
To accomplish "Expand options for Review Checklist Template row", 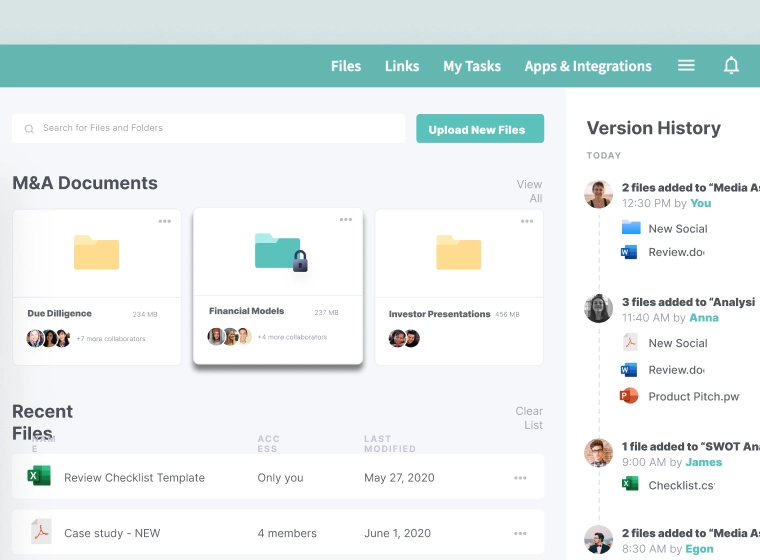I will [x=520, y=478].
